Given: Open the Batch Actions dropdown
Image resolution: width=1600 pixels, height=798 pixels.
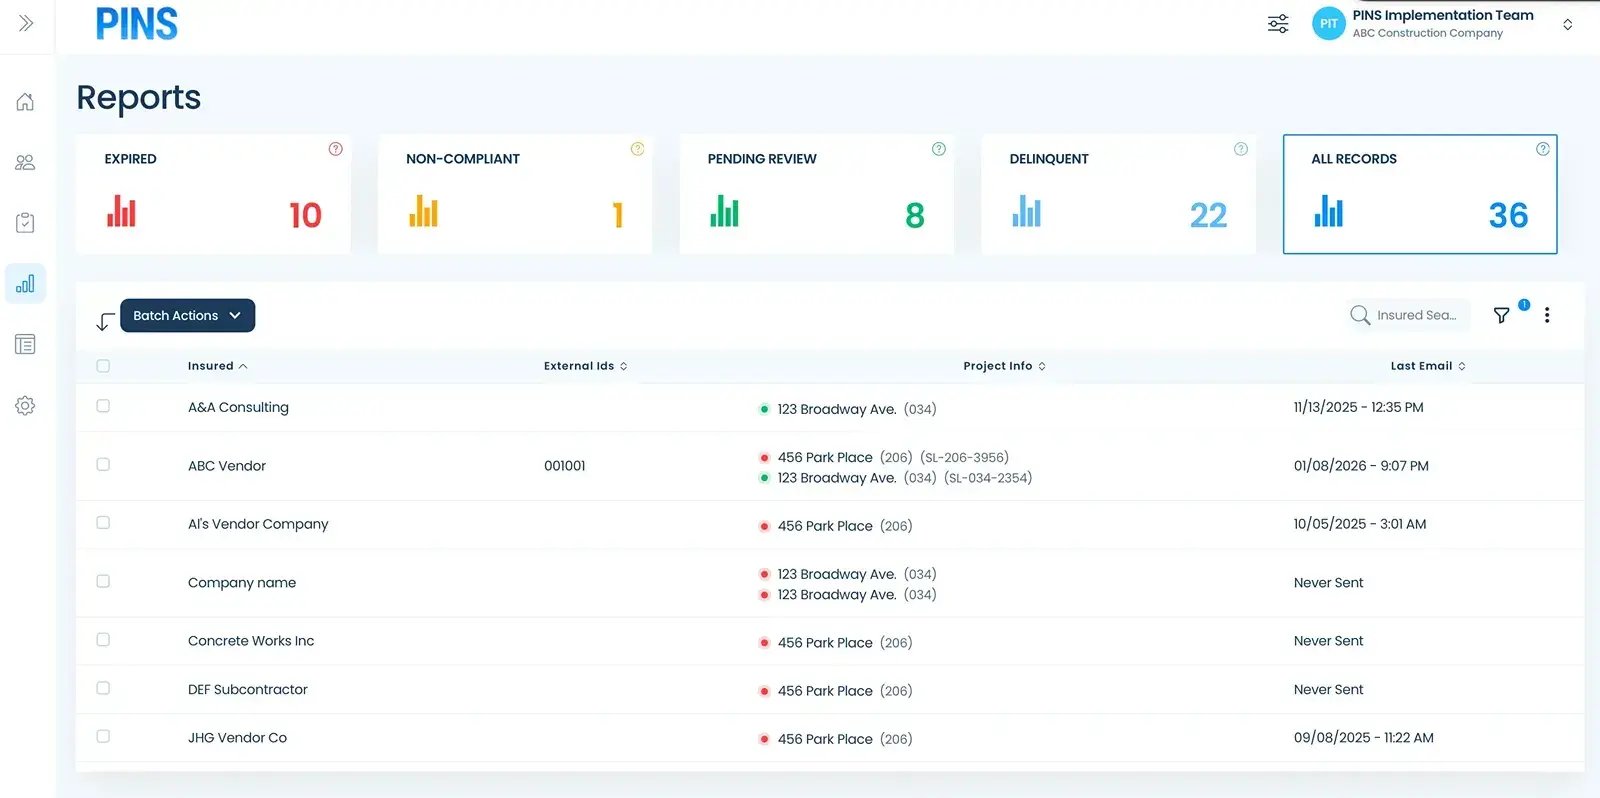Looking at the screenshot, I should point(187,315).
